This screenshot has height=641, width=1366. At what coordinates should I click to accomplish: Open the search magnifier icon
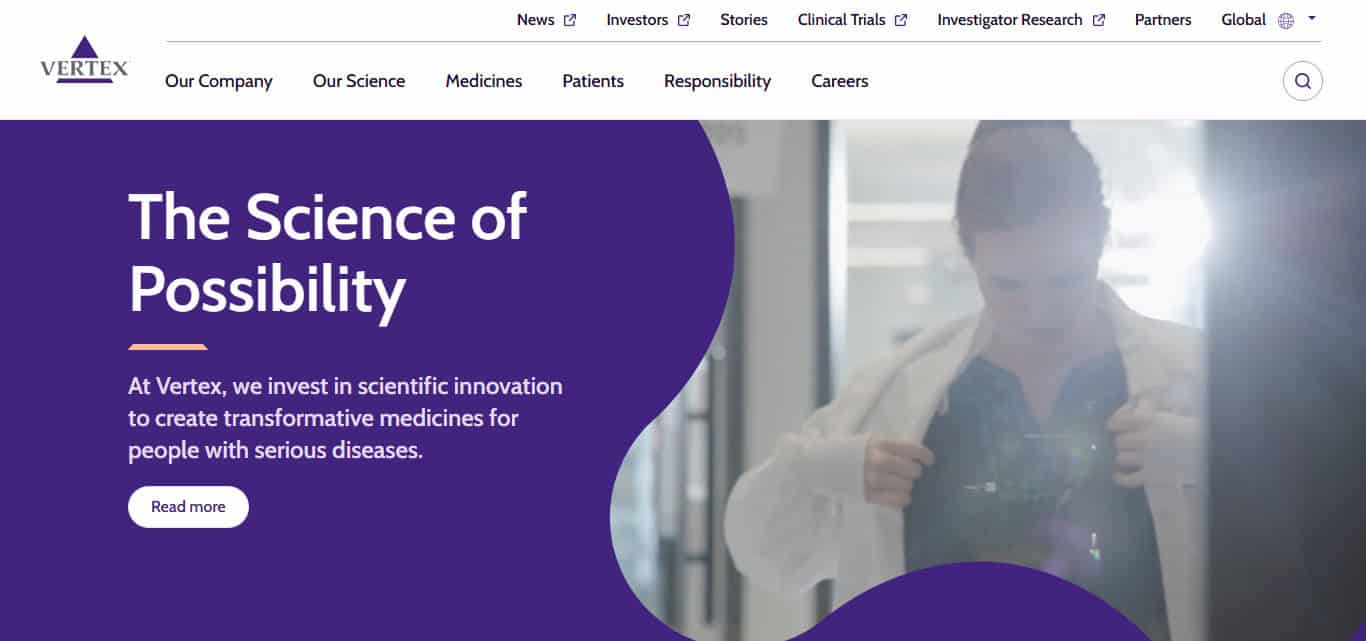click(1302, 81)
